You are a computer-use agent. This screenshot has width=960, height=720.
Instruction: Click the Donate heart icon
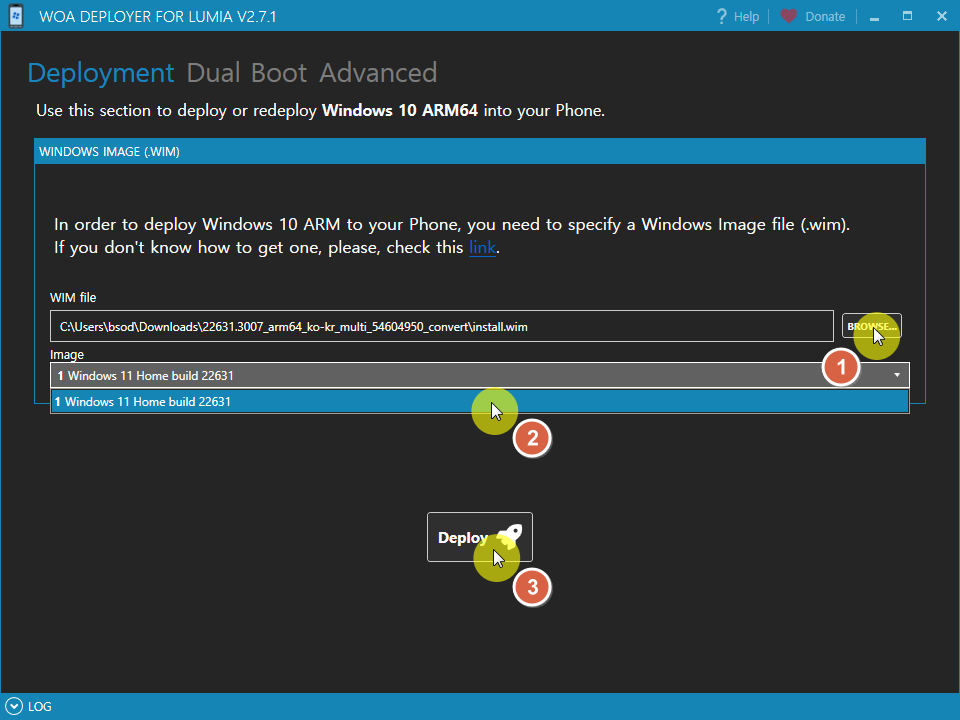coord(789,17)
